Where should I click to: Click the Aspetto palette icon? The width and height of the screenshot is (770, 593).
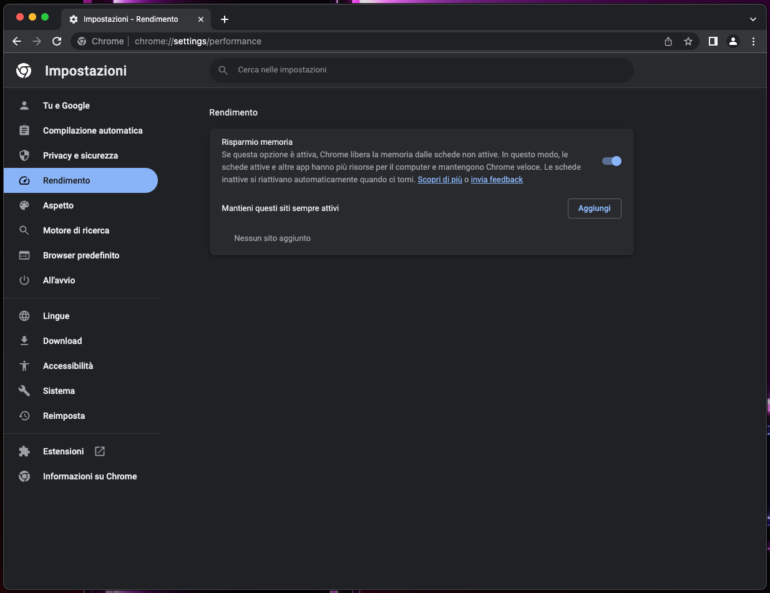pyautogui.click(x=24, y=206)
